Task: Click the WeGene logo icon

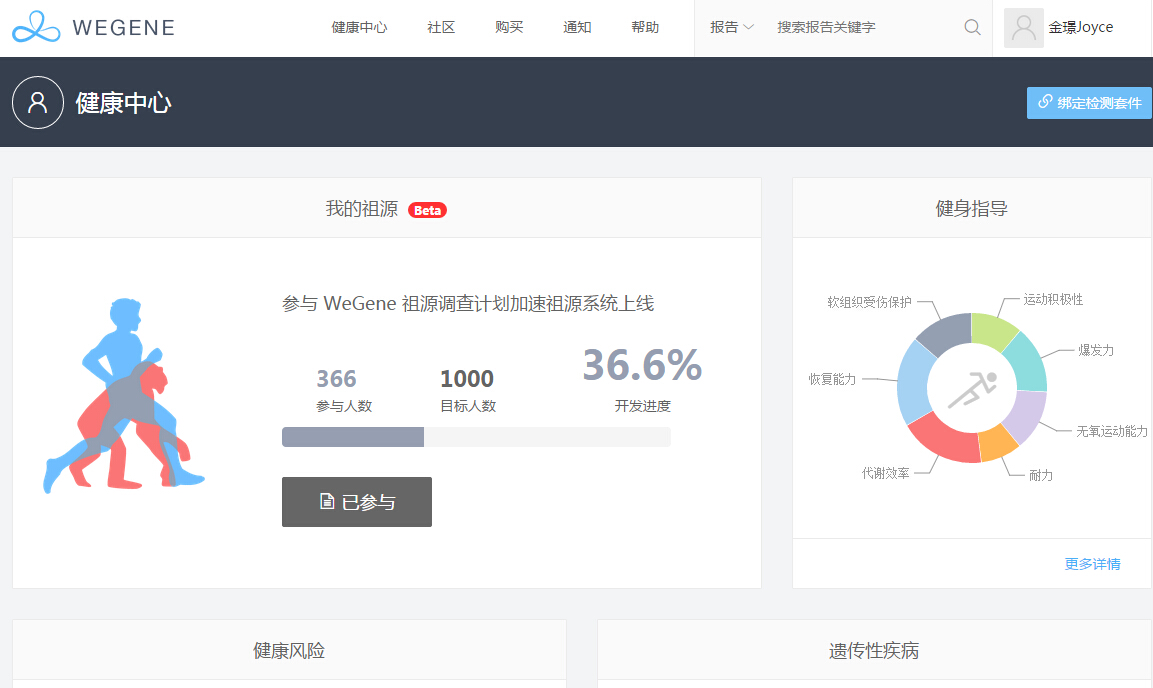Action: pos(37,27)
